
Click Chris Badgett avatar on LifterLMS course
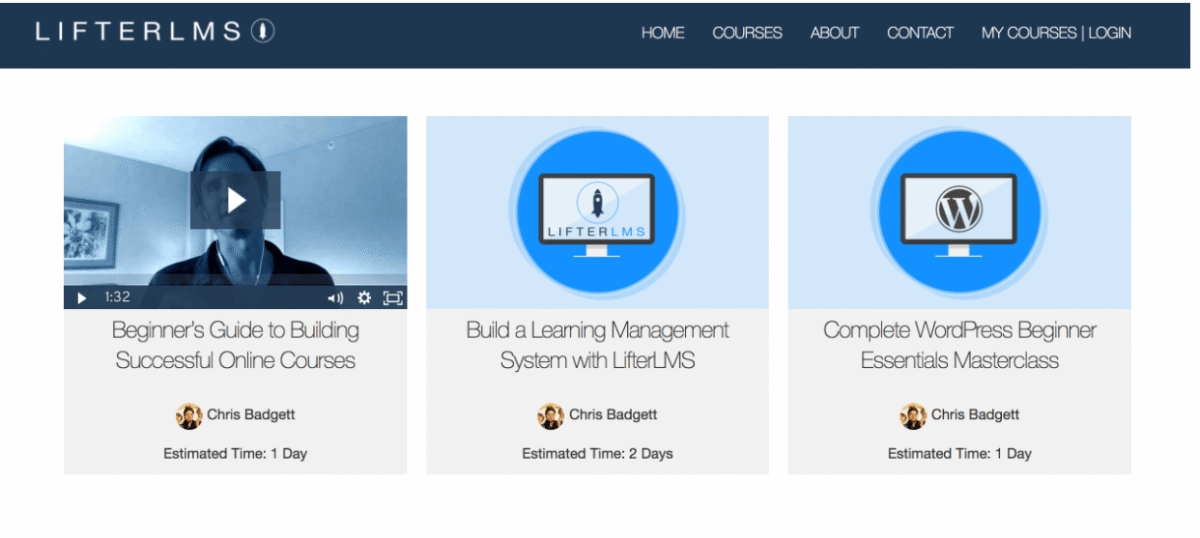coord(551,415)
